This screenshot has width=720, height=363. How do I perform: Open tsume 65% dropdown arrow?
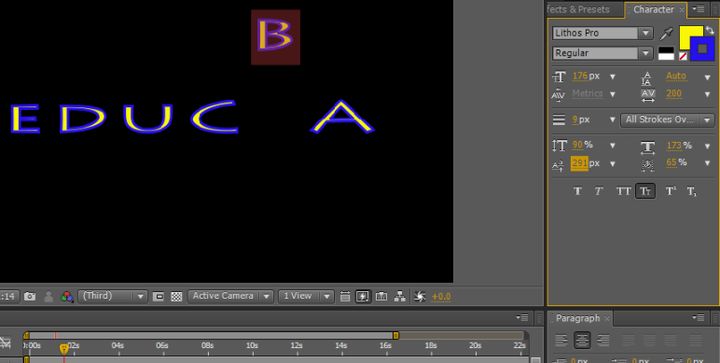(x=707, y=163)
